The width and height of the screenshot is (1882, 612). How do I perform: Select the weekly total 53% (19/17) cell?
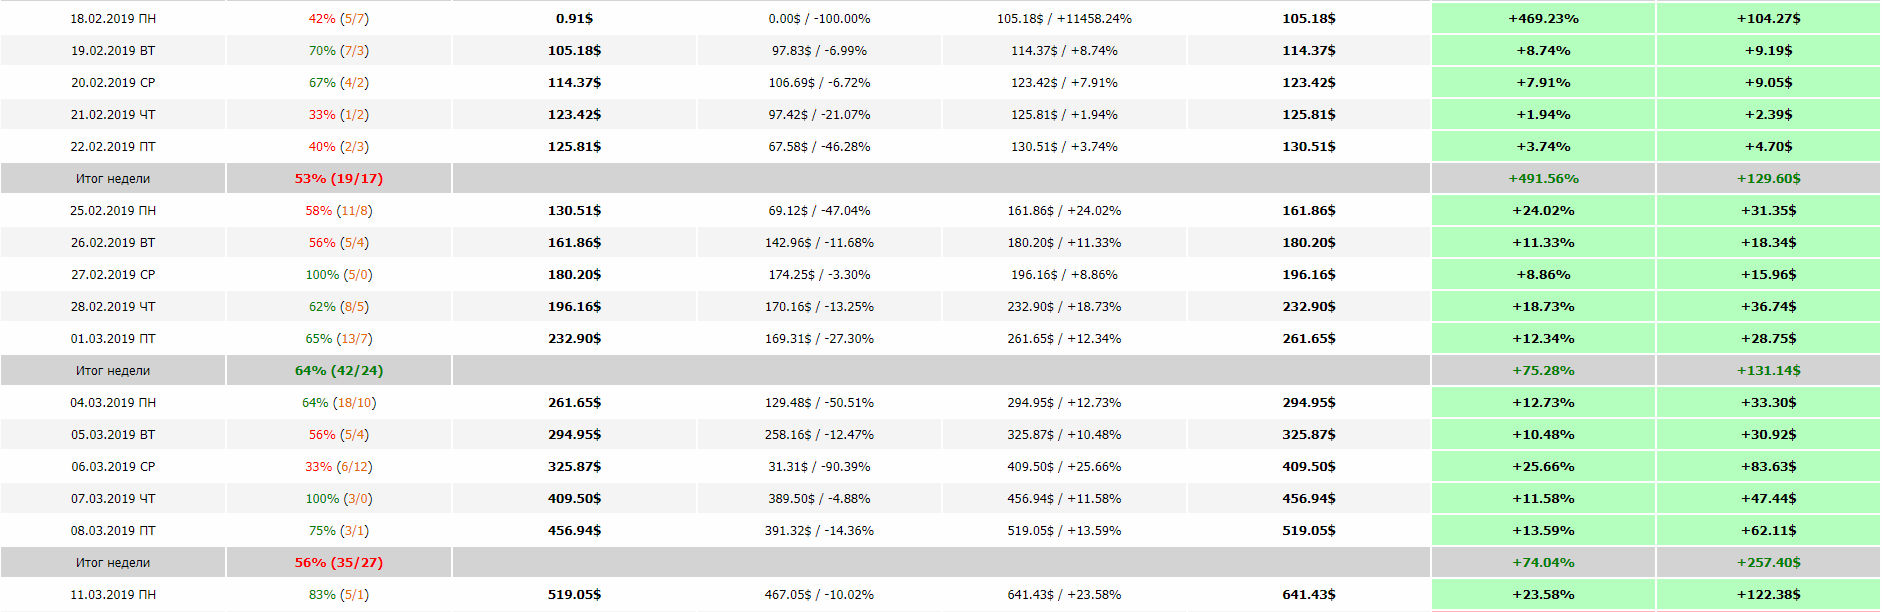pyautogui.click(x=338, y=179)
